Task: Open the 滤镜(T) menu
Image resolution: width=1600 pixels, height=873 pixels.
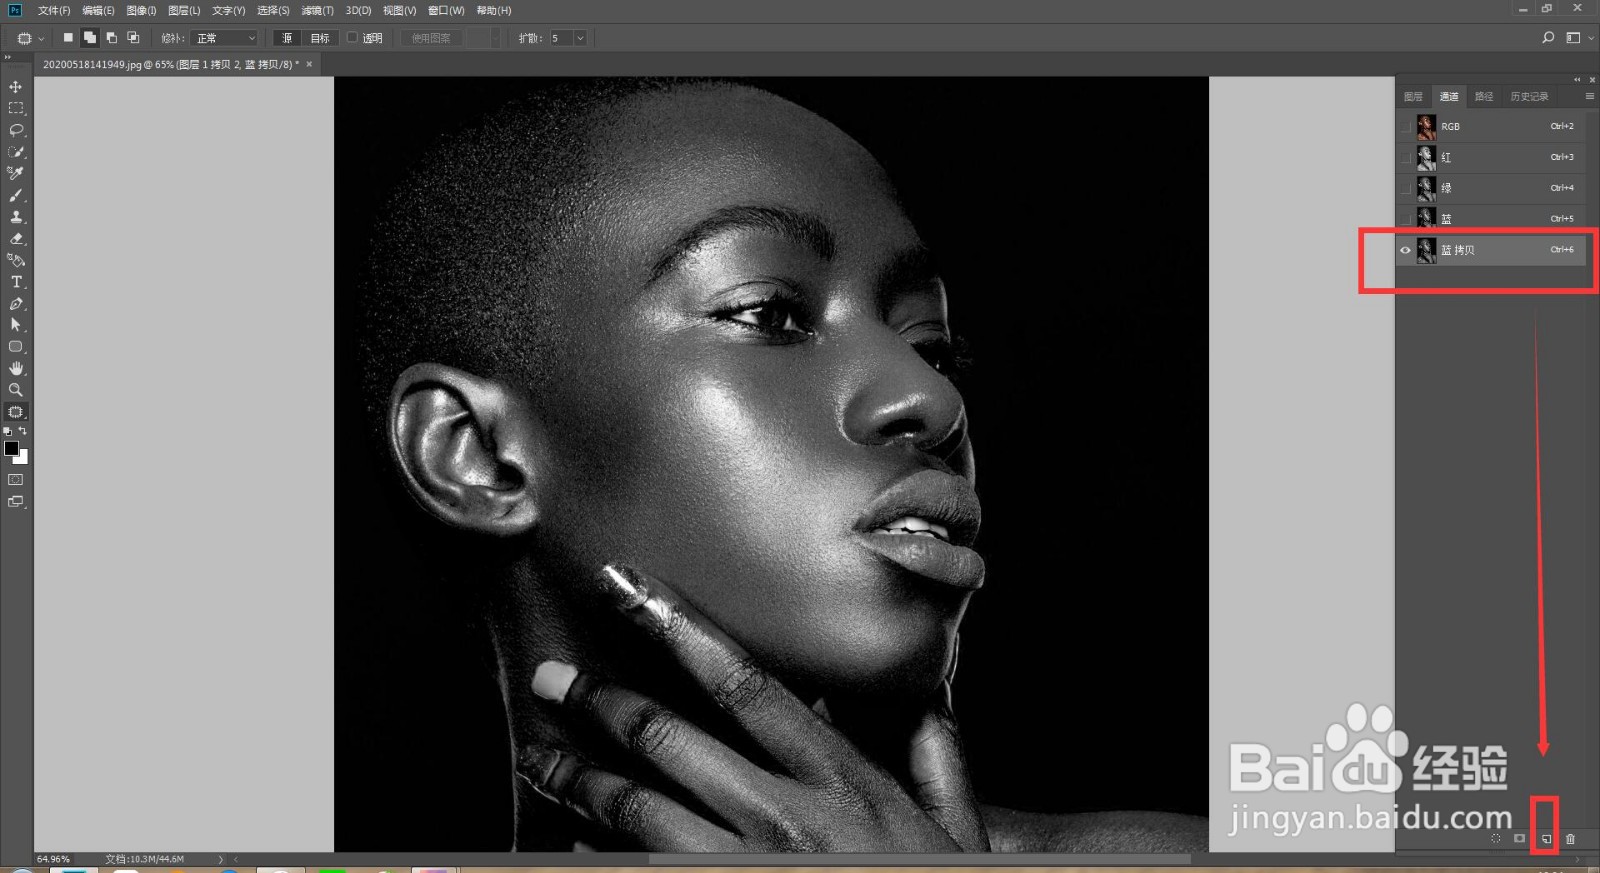Action: [x=317, y=10]
